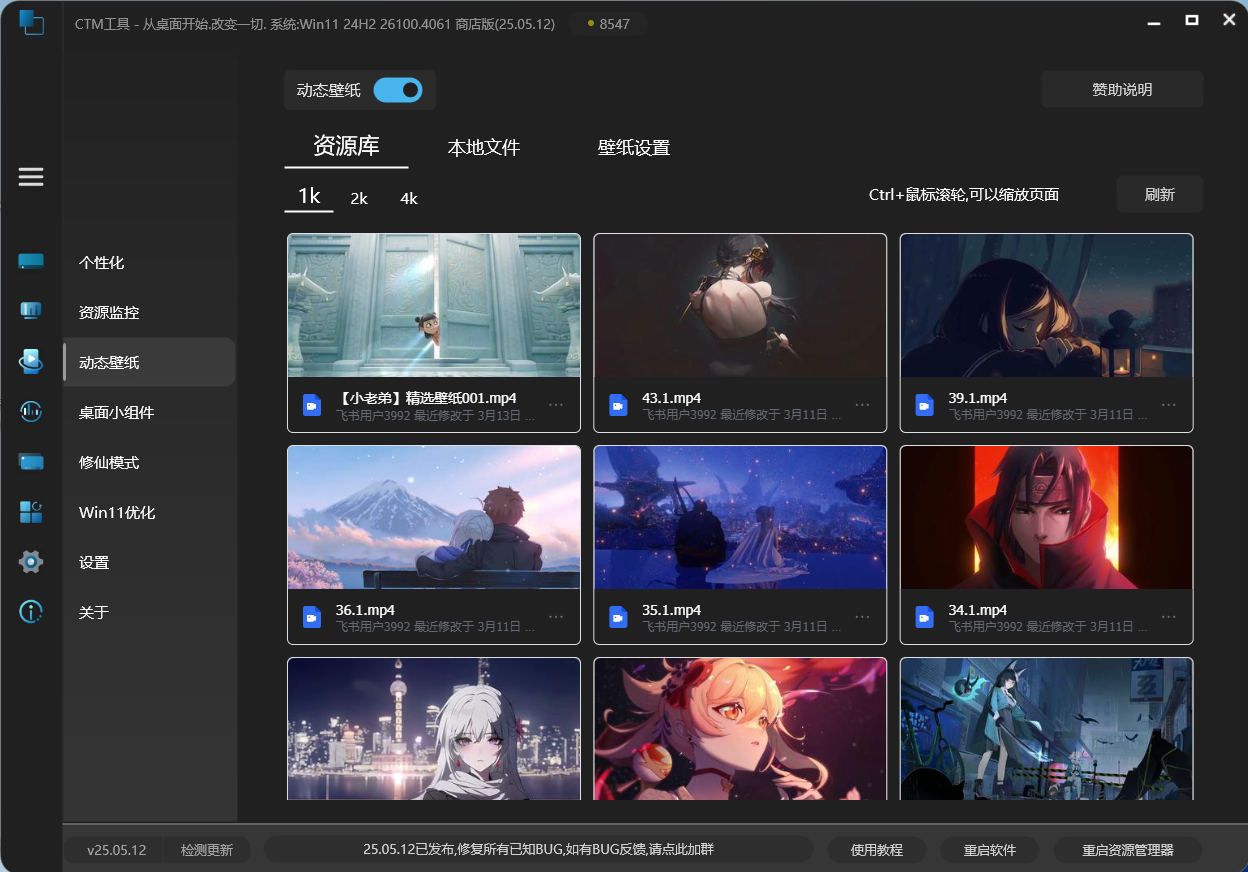This screenshot has width=1248, height=872.
Task: Open the hamburger menu icon
Action: (31, 177)
